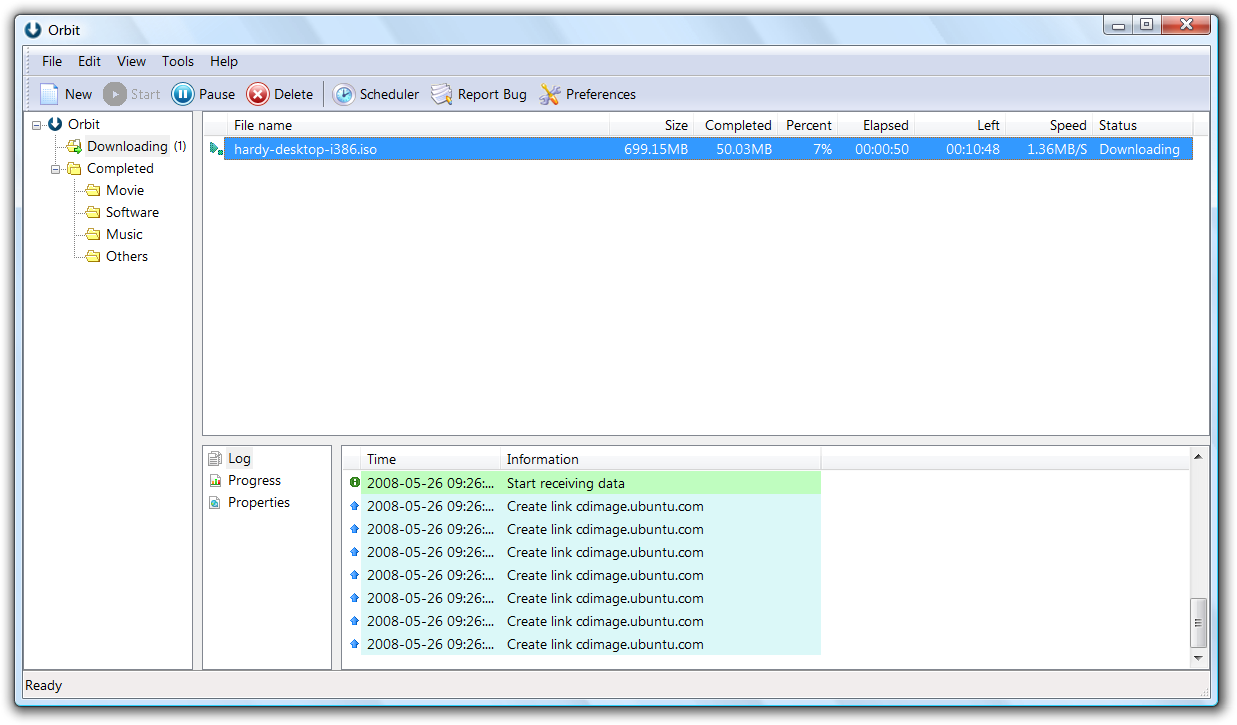This screenshot has width=1237, height=725.
Task: Click the 7% percent cell
Action: tap(822, 149)
